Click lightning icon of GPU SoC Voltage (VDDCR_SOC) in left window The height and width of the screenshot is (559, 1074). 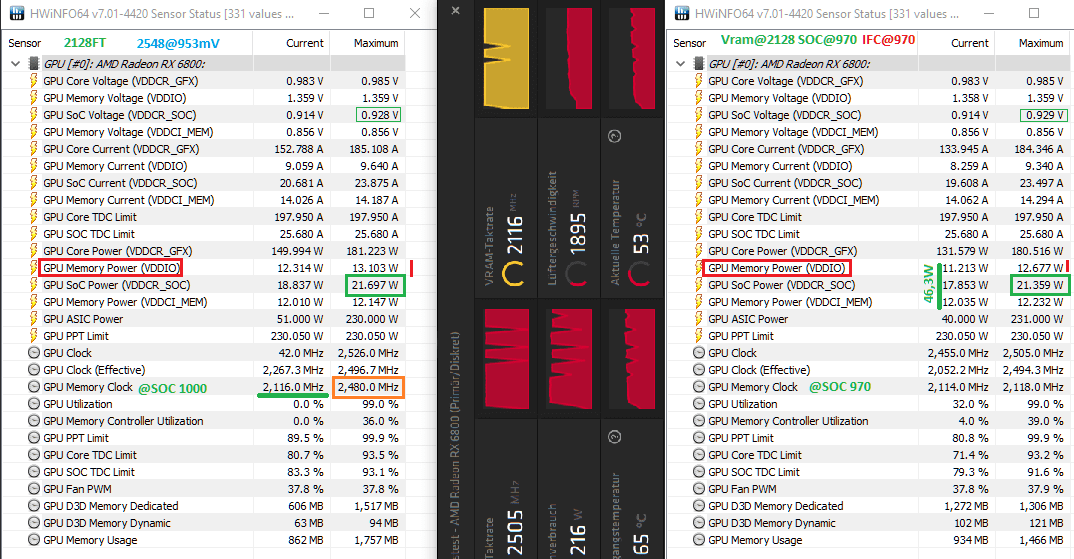pyautogui.click(x=34, y=115)
